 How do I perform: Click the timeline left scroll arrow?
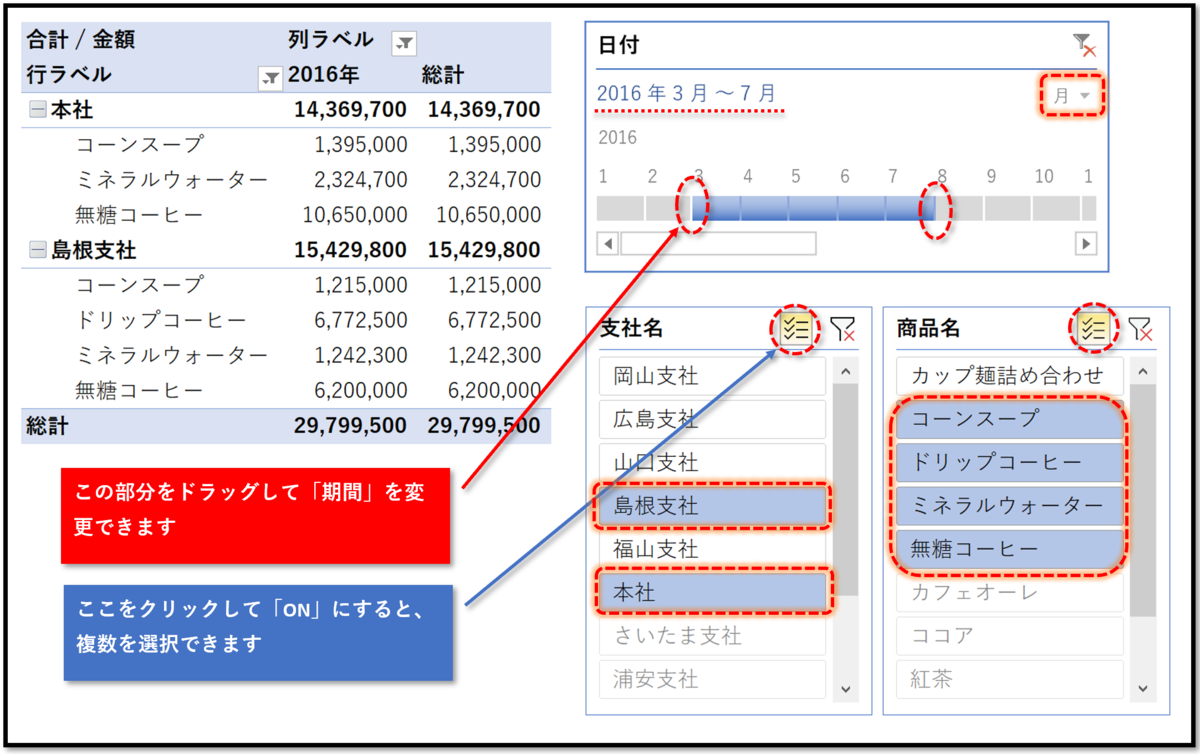click(605, 243)
